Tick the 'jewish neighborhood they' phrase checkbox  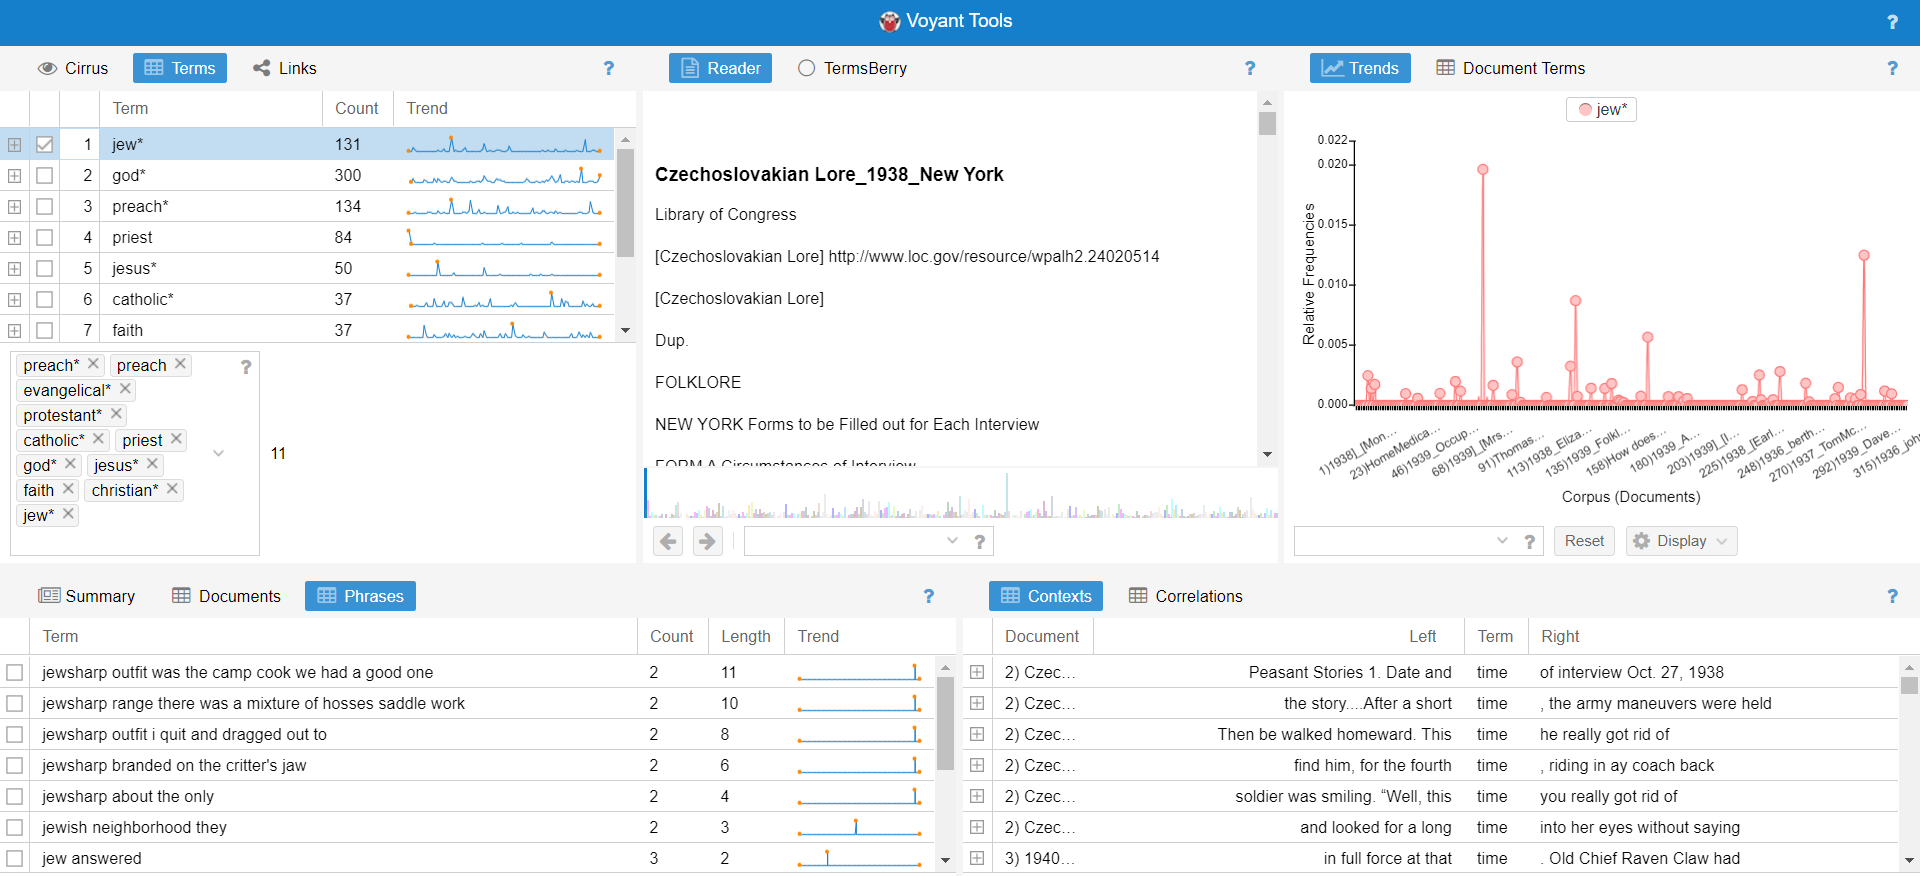point(14,828)
